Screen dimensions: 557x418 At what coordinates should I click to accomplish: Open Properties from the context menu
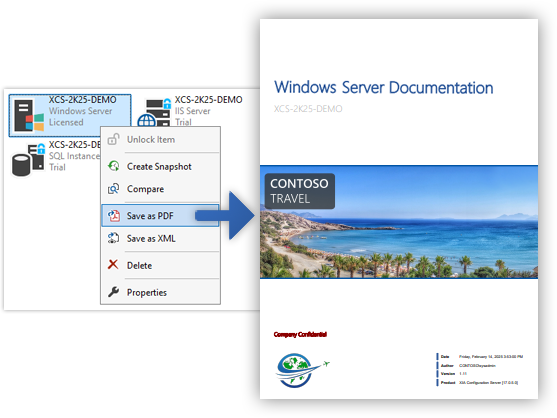[160, 292]
